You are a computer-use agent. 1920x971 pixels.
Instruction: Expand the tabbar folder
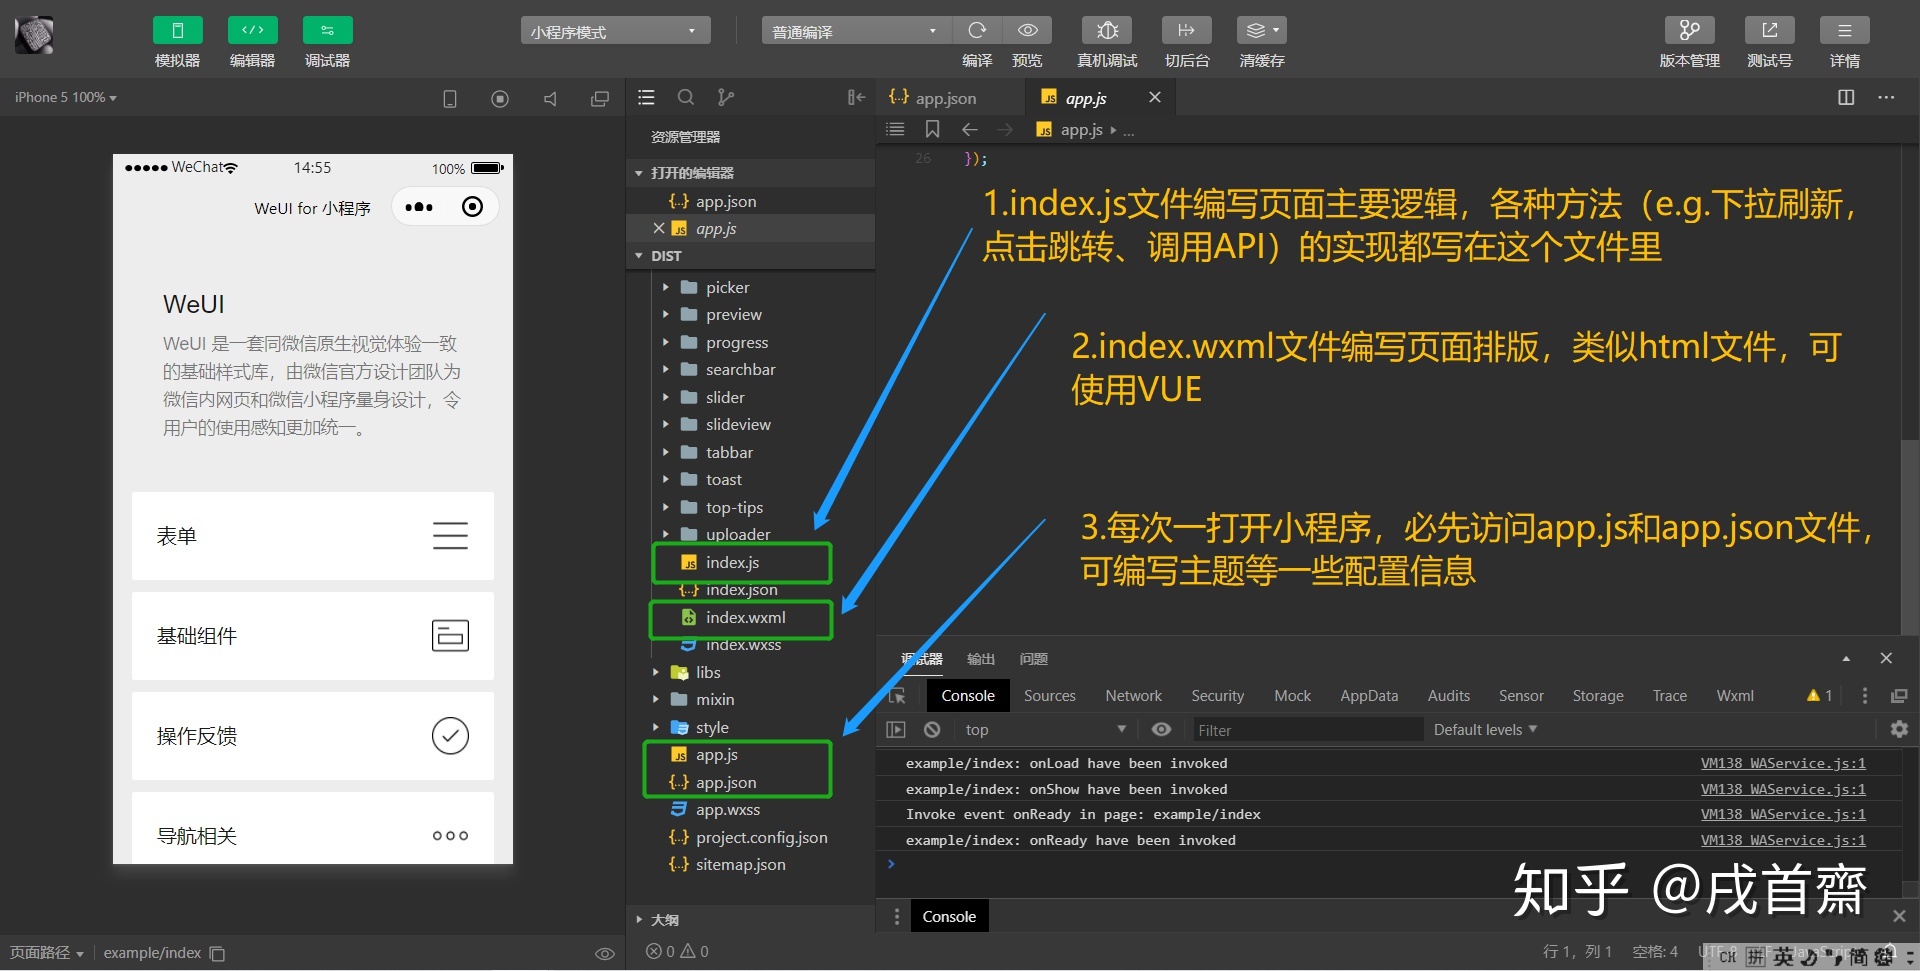tap(728, 452)
